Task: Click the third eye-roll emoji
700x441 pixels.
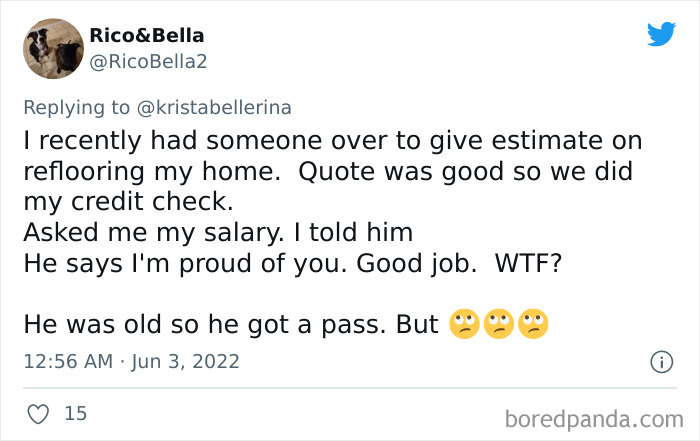Action: pyautogui.click(x=533, y=324)
